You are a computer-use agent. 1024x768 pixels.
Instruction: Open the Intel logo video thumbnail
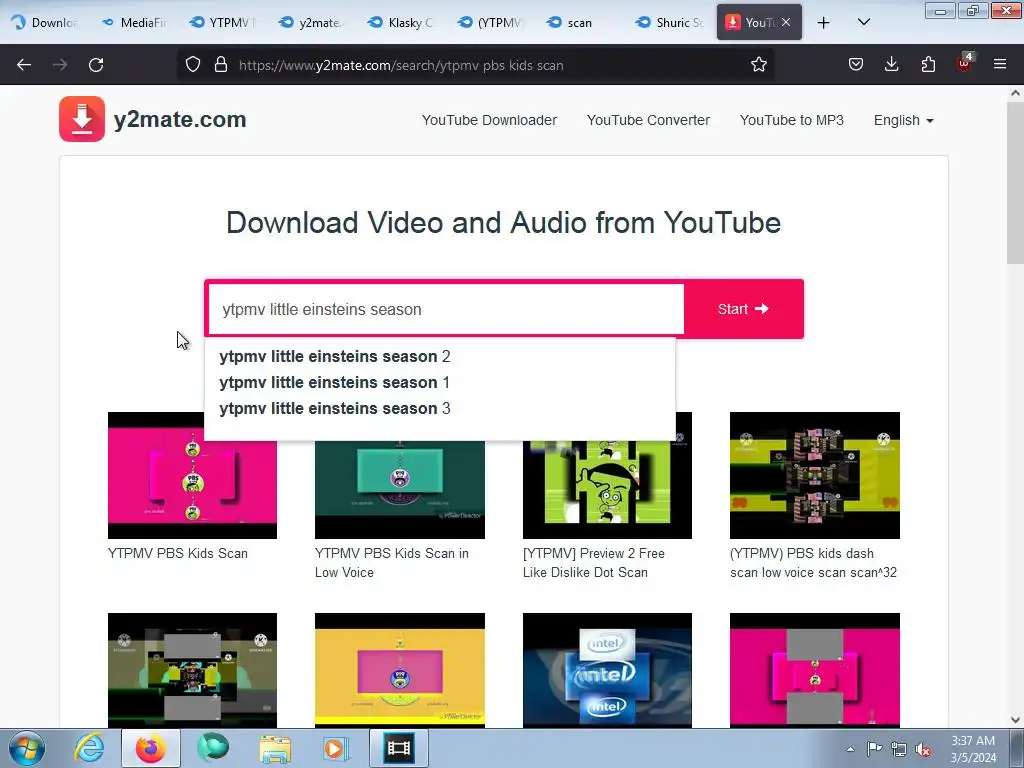(607, 670)
